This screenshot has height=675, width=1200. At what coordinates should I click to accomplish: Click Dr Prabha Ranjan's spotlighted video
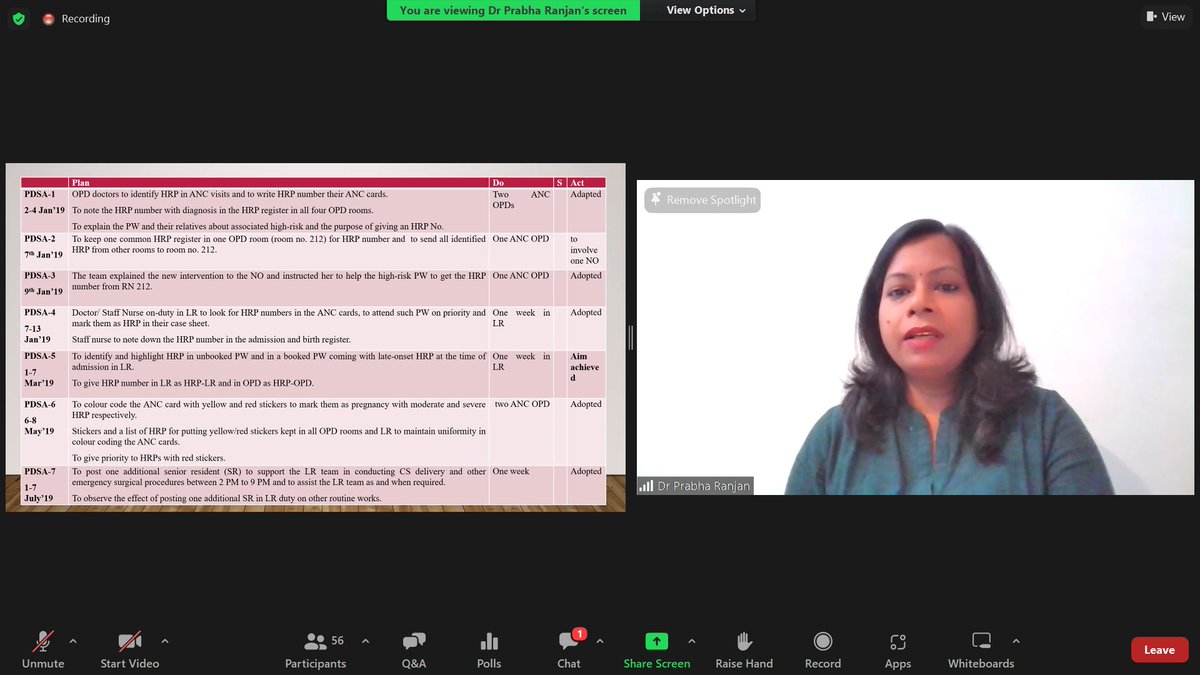(915, 337)
